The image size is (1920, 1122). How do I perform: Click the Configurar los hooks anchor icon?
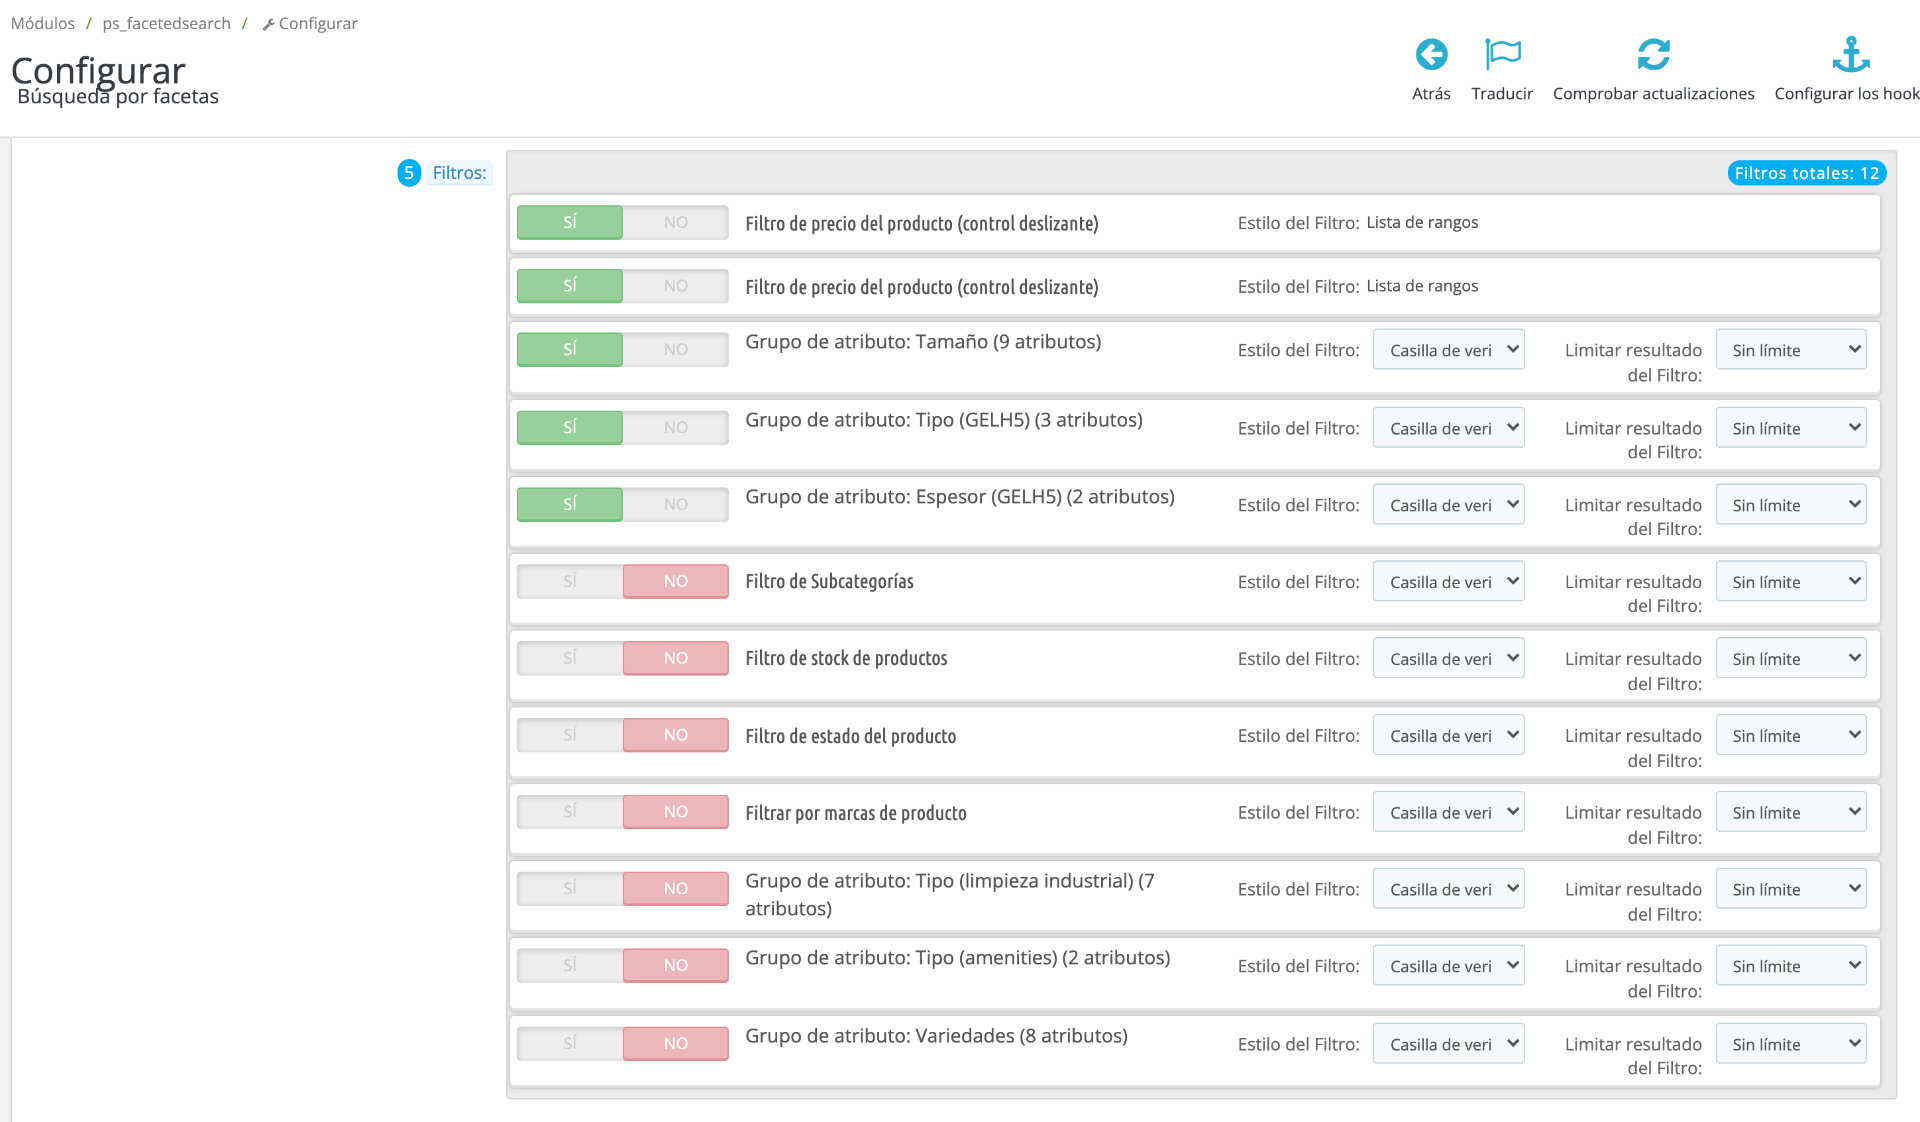coord(1850,54)
